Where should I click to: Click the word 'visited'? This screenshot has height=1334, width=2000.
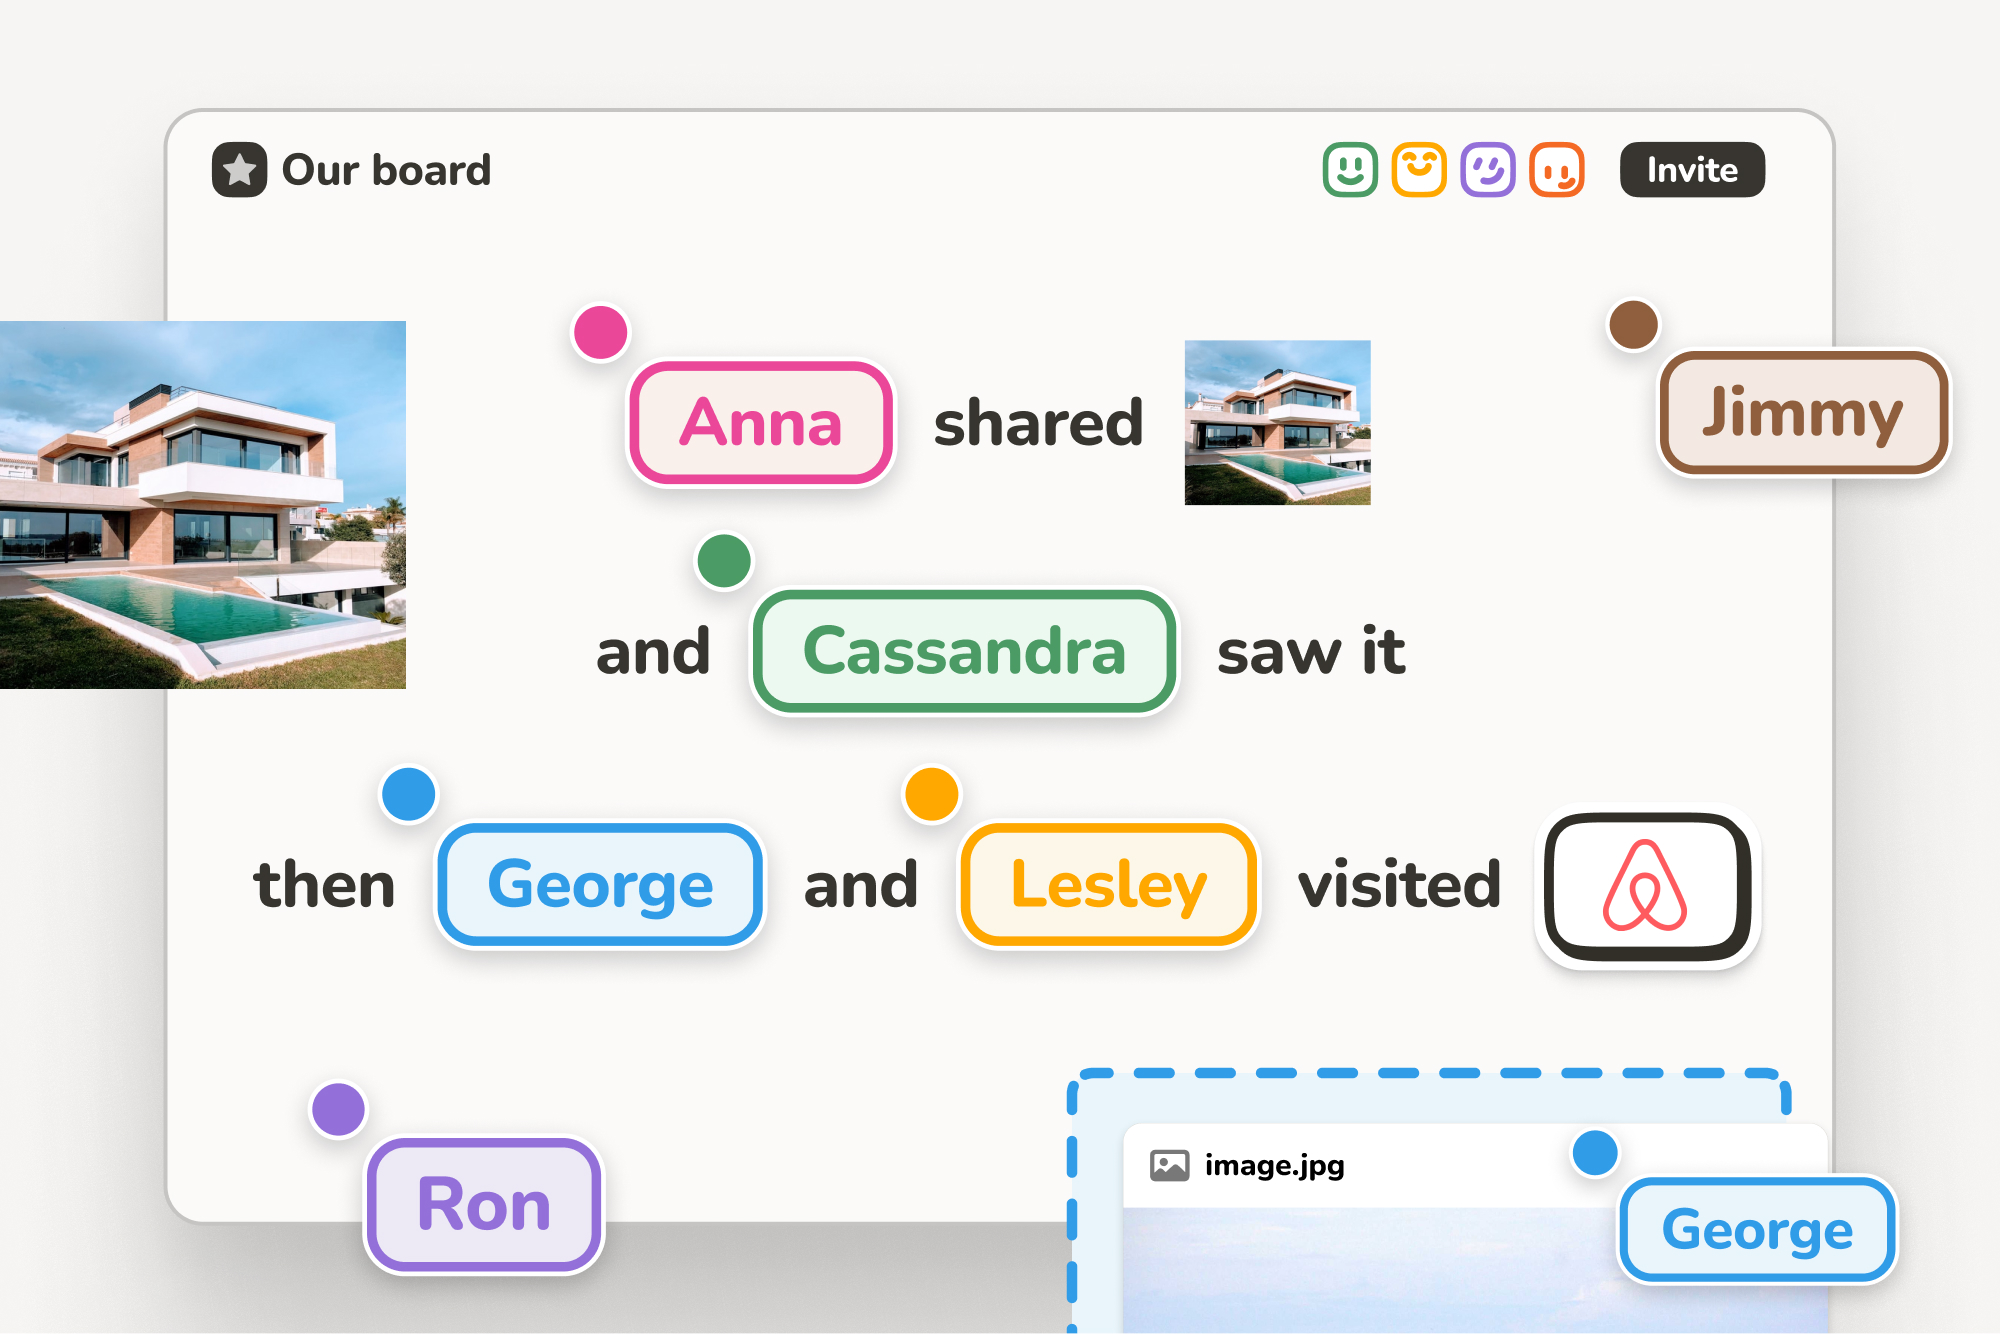click(1400, 885)
